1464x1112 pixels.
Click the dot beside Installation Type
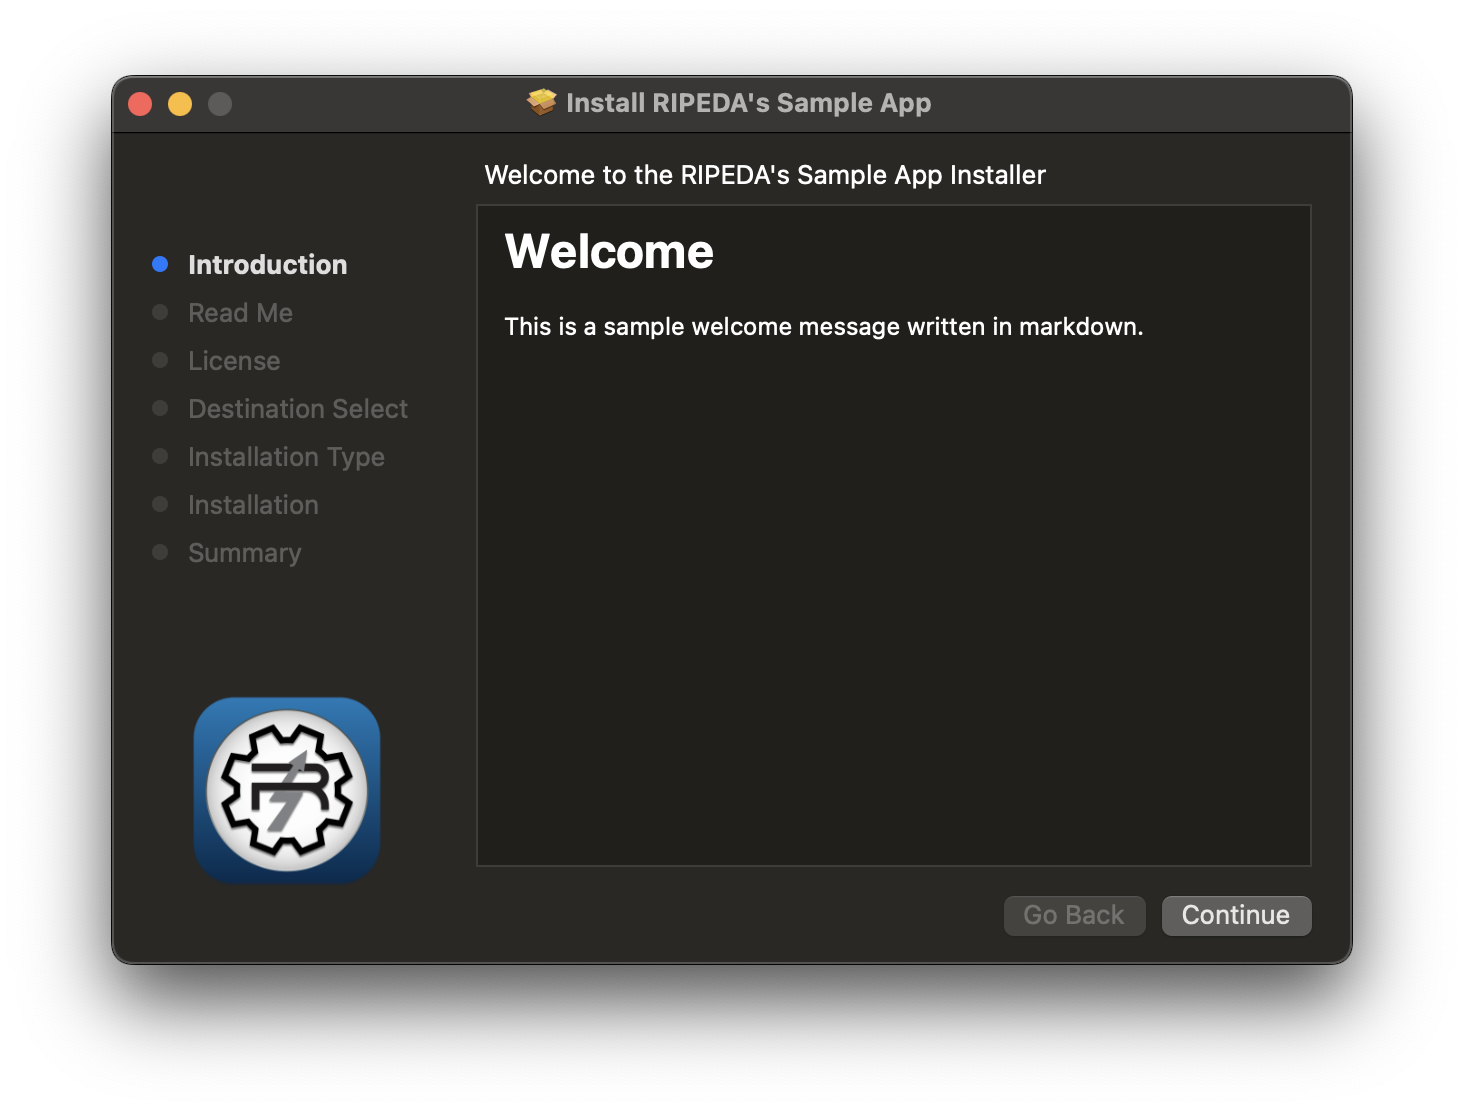click(161, 455)
